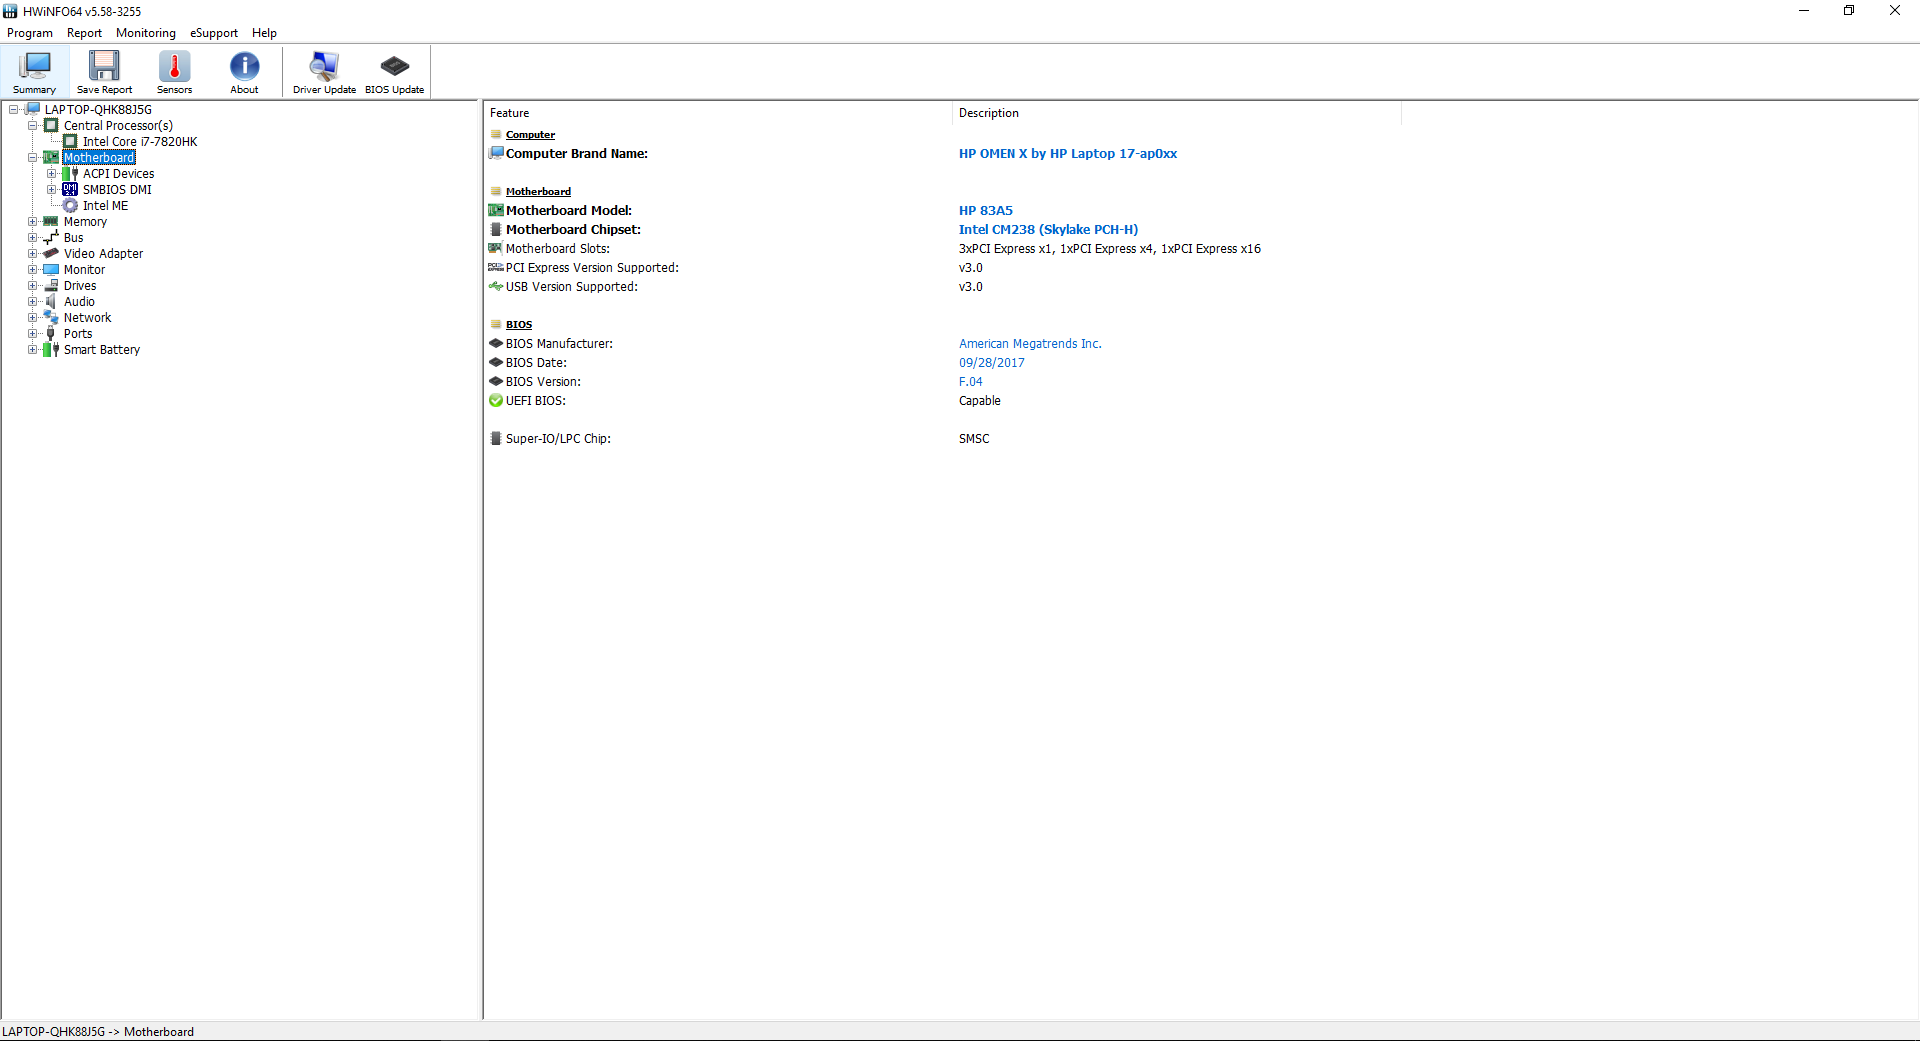Screen dimensions: 1920x1041
Task: Select the Smart Battery tree item
Action: [102, 350]
